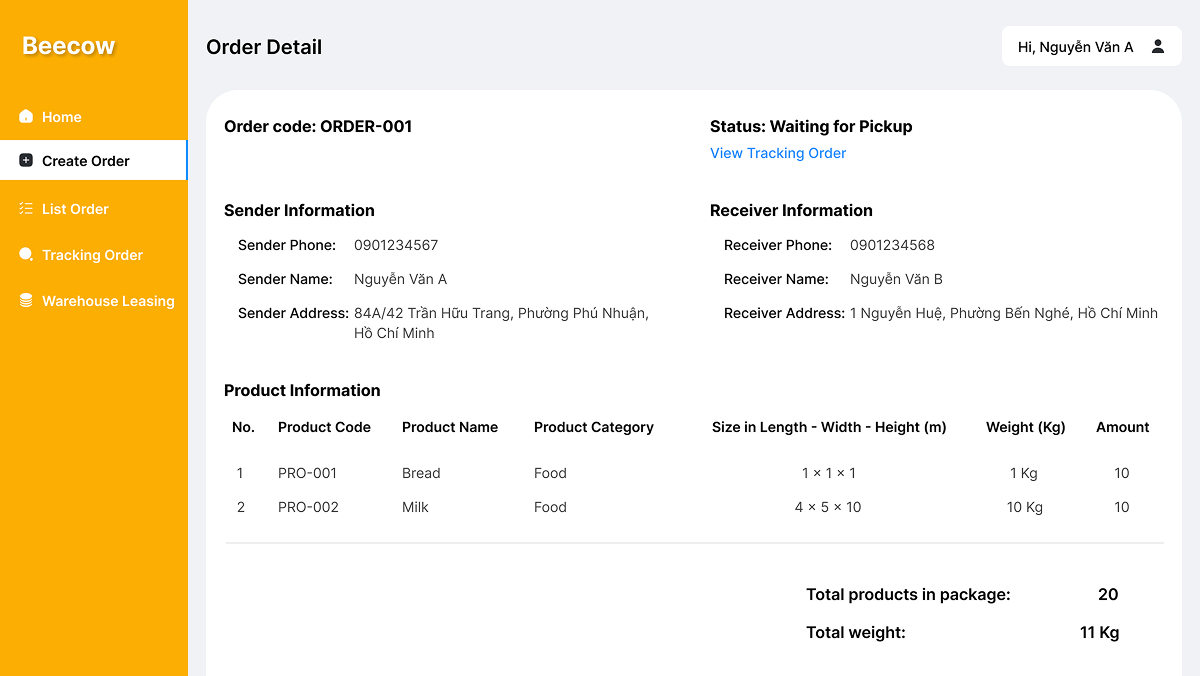Follow the View Tracking Order link
Image resolution: width=1200 pixels, height=676 pixels.
coord(778,153)
